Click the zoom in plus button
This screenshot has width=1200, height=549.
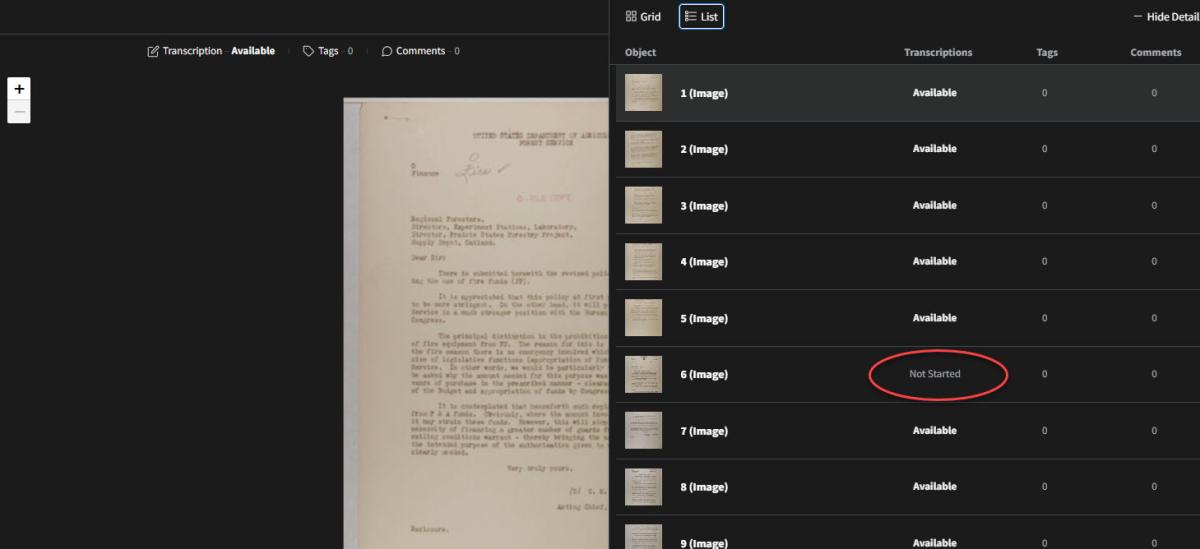click(x=19, y=89)
